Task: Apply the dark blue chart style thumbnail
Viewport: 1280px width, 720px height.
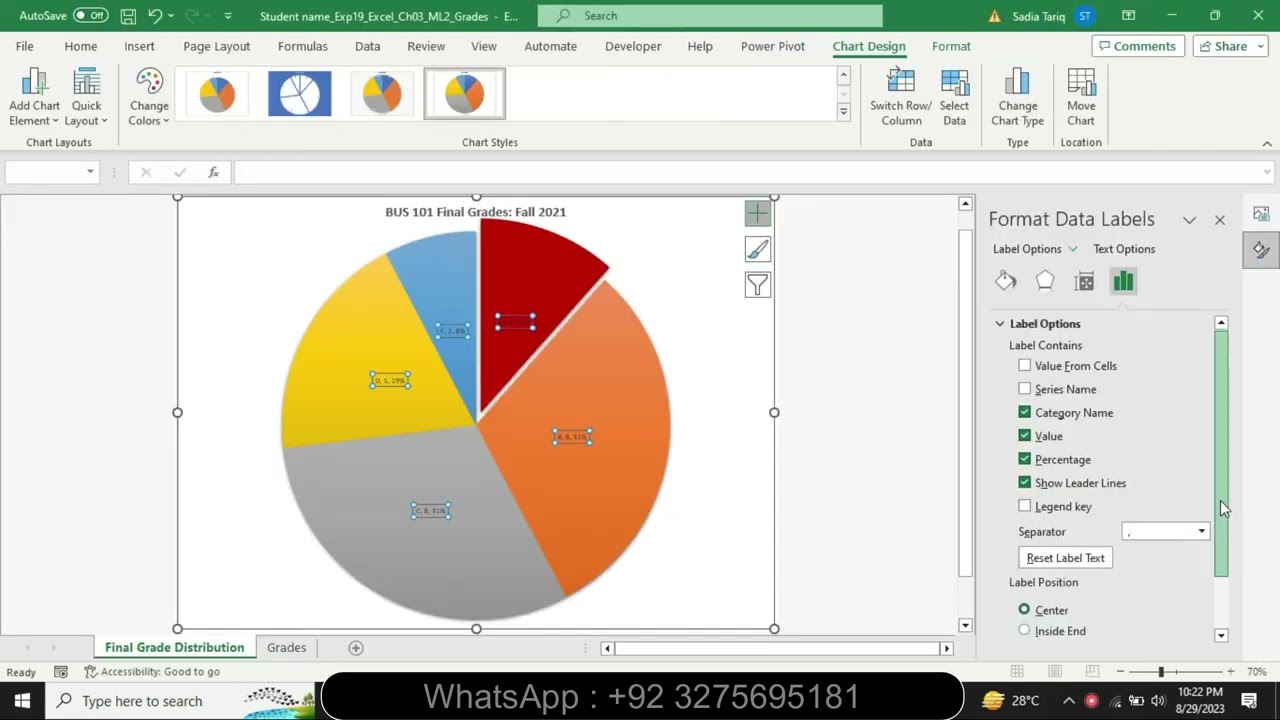Action: [x=300, y=94]
